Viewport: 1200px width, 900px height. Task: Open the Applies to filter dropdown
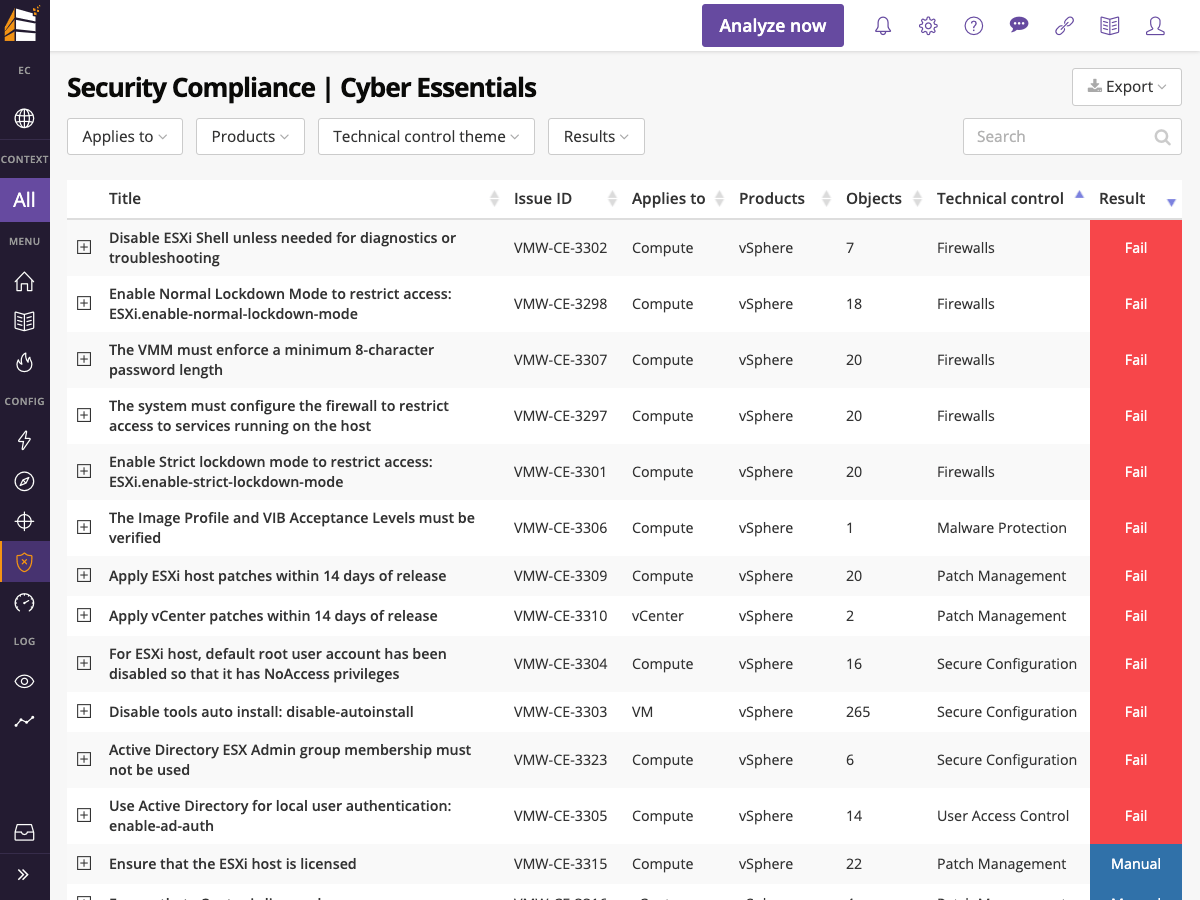tap(125, 137)
